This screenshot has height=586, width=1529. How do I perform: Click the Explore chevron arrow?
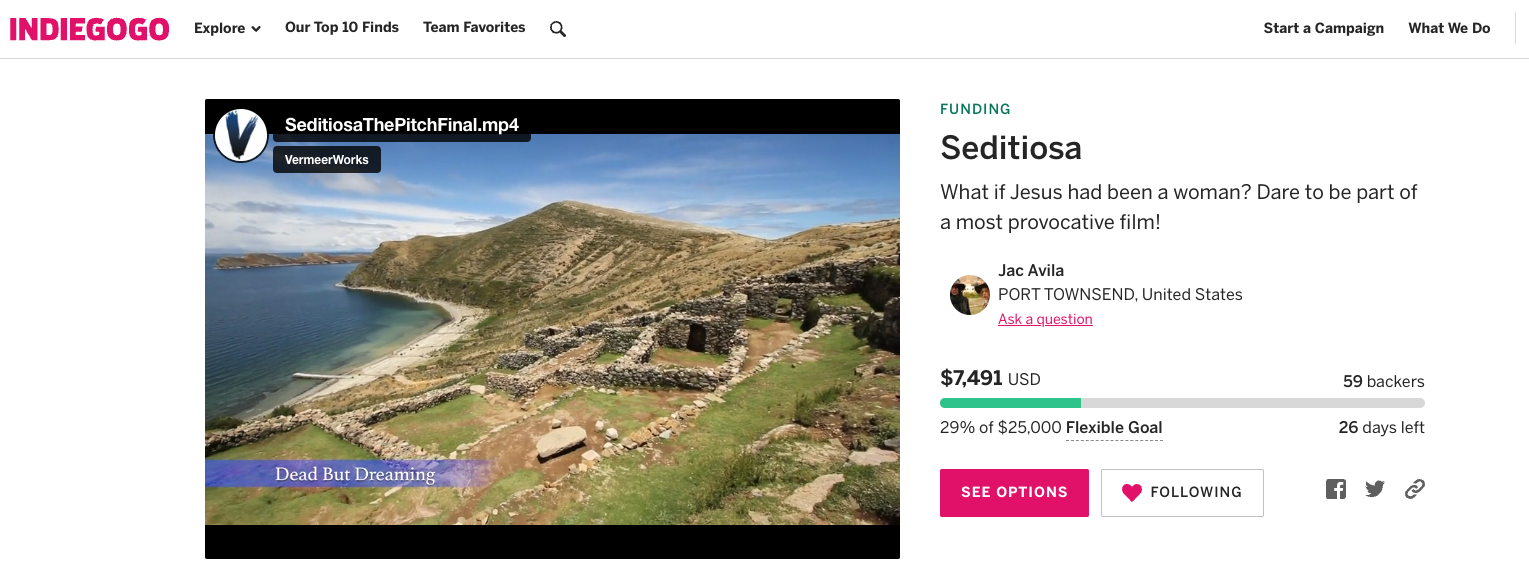256,29
